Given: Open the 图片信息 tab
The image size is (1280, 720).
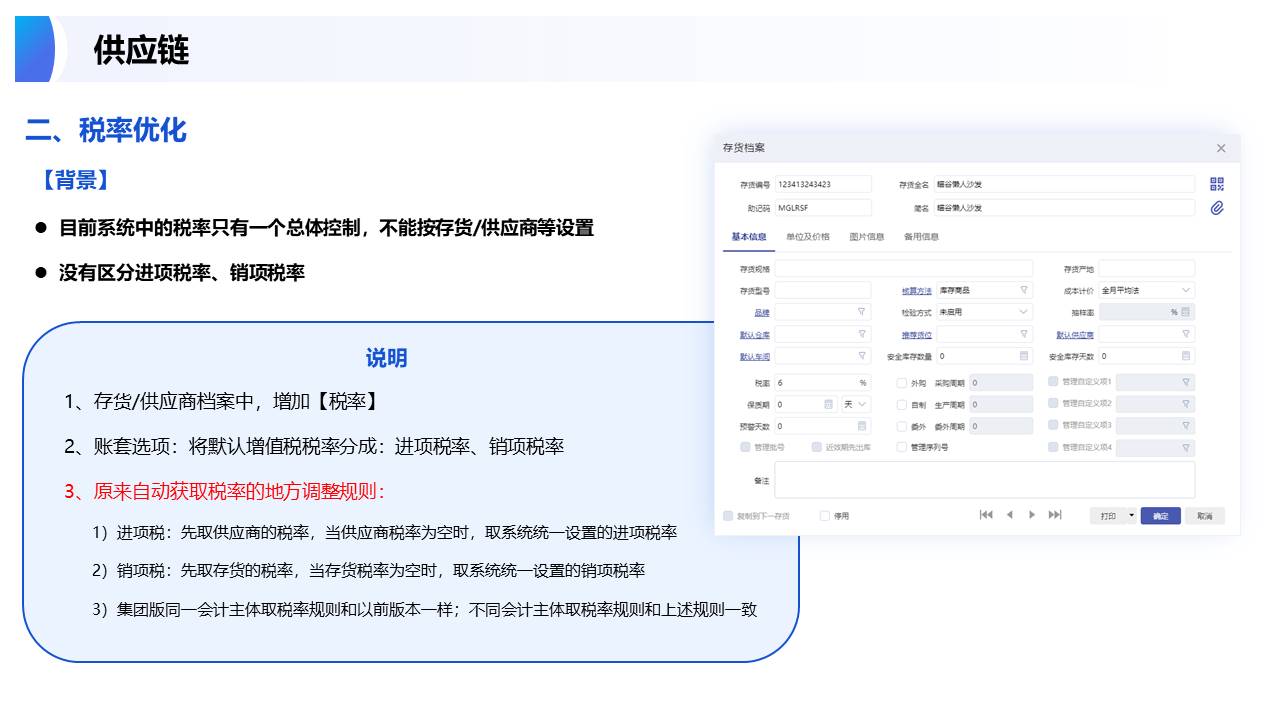Looking at the screenshot, I should (866, 237).
